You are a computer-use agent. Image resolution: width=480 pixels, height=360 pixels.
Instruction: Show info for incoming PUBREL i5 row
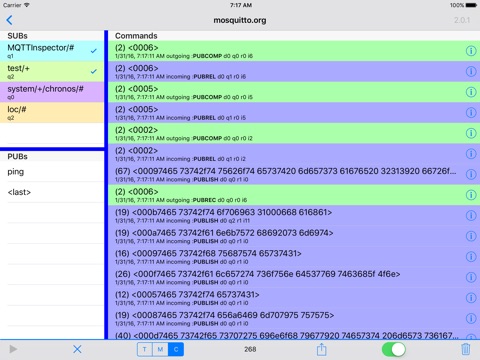[x=471, y=113]
